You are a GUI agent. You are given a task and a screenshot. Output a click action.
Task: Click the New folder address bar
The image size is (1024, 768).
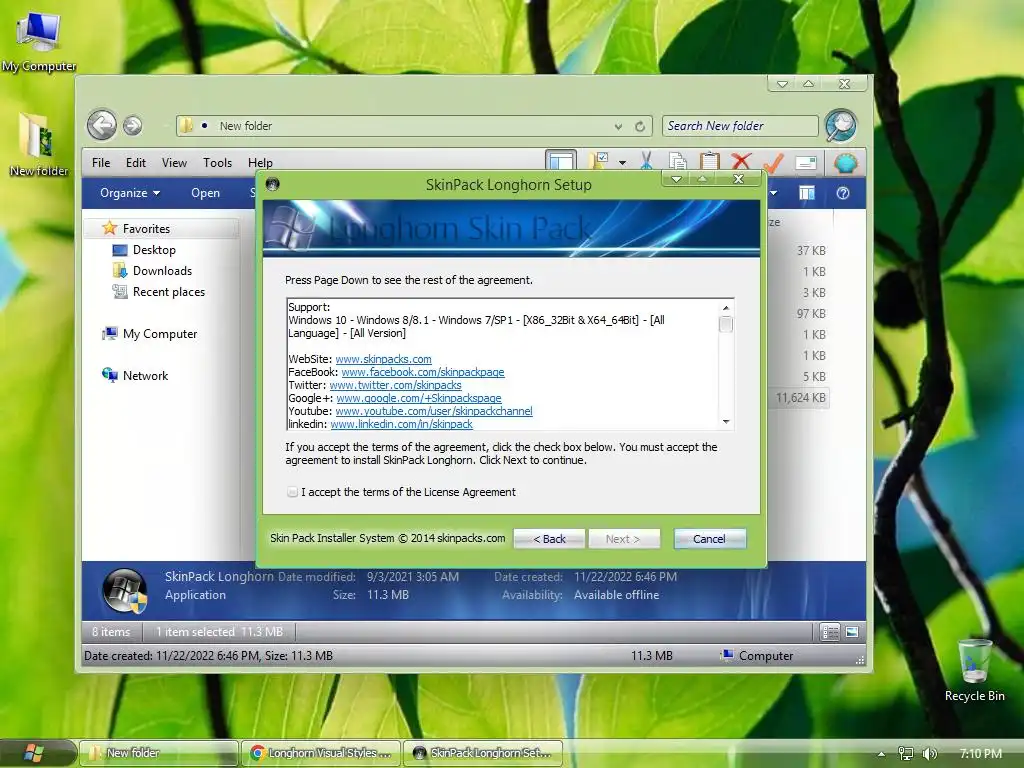413,126
